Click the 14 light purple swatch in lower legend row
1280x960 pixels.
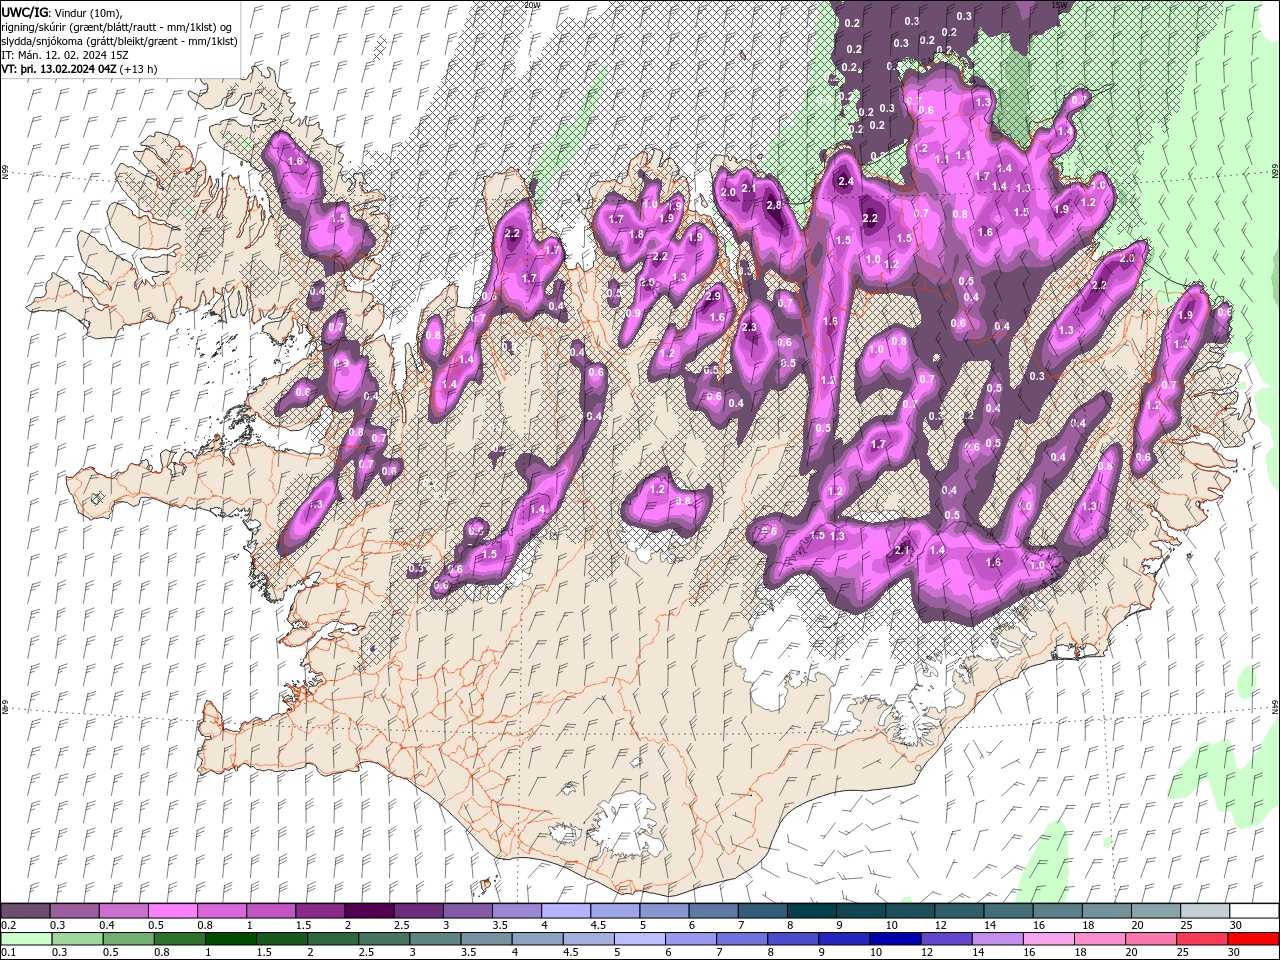click(x=997, y=939)
